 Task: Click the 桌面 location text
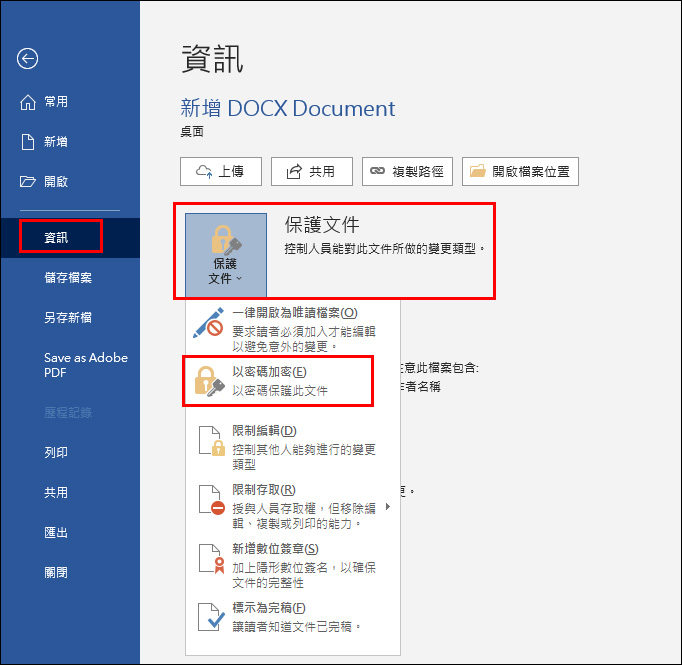tap(192, 132)
